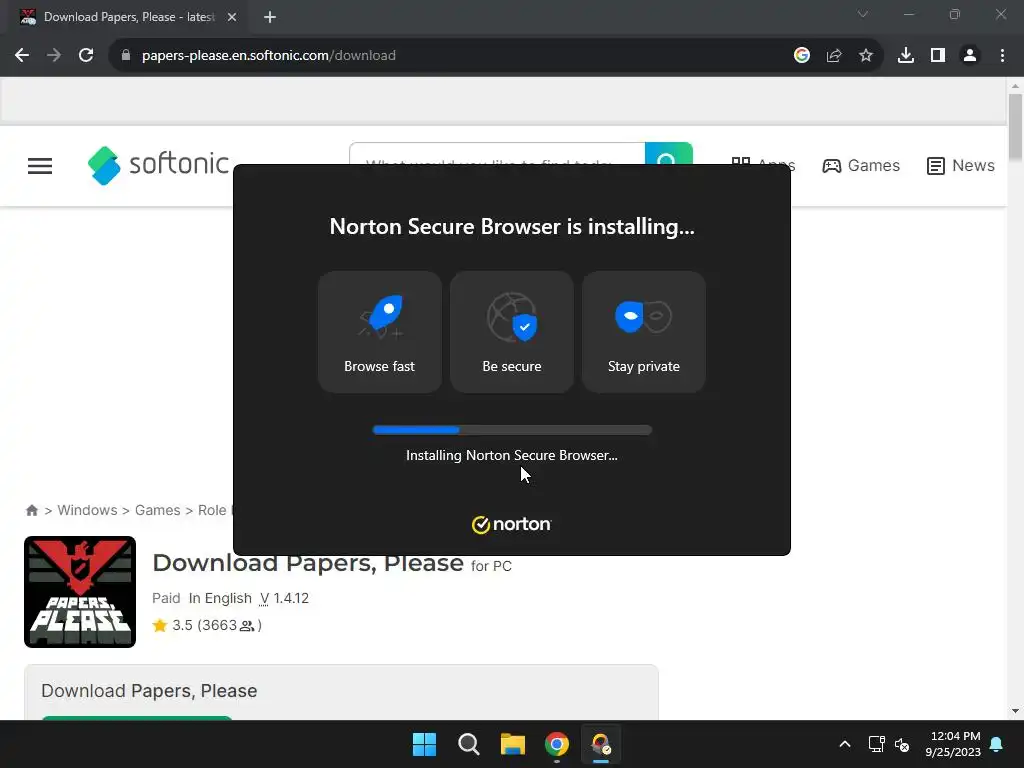Viewport: 1024px width, 768px height.
Task: Open clock showing 12:04 PM
Action: point(953,744)
